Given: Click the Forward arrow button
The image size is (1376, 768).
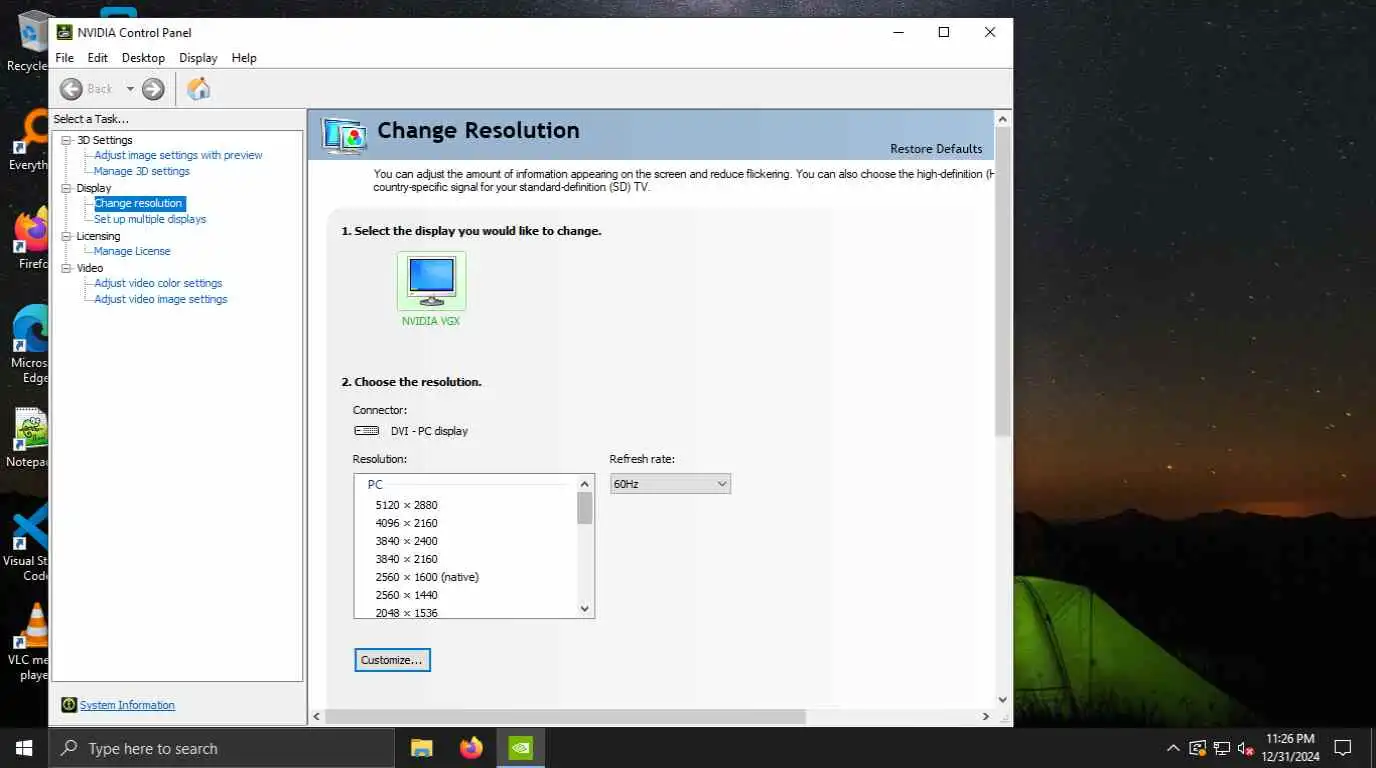Looking at the screenshot, I should pyautogui.click(x=153, y=89).
